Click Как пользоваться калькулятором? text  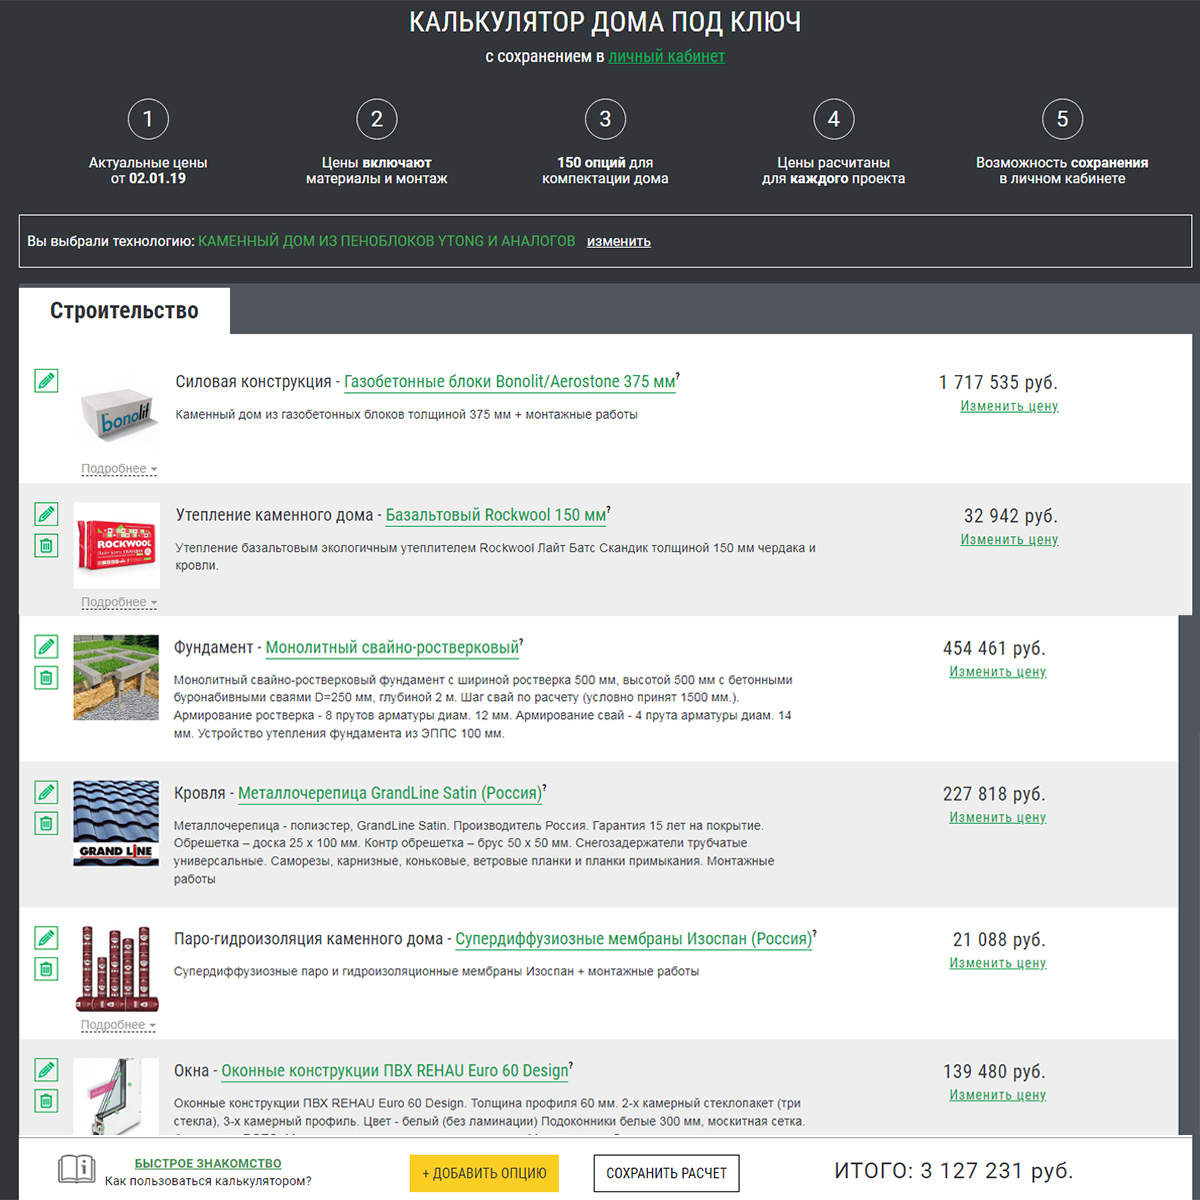208,1181
